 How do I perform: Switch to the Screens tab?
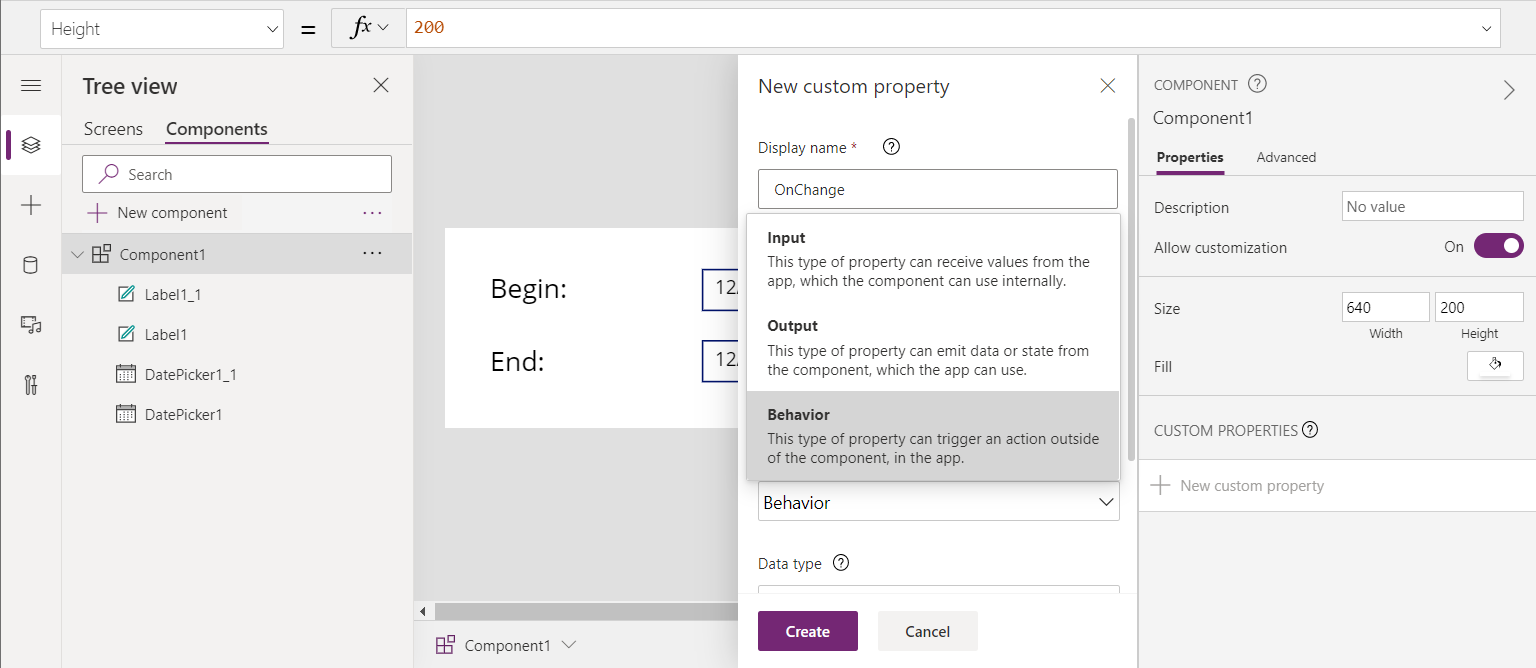pos(113,129)
